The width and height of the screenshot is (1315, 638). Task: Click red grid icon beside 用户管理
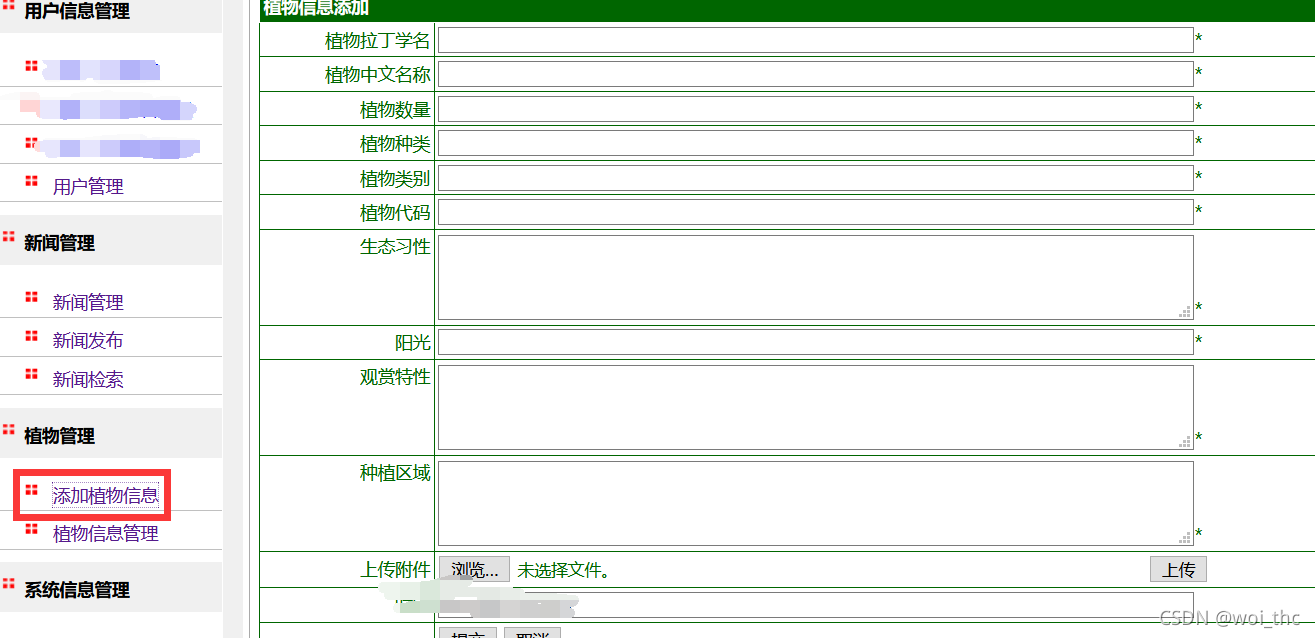(32, 181)
